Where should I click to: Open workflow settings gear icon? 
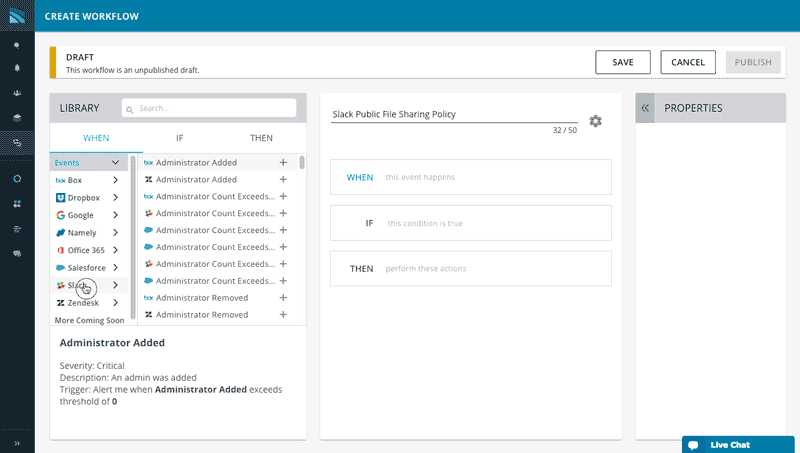coord(595,121)
